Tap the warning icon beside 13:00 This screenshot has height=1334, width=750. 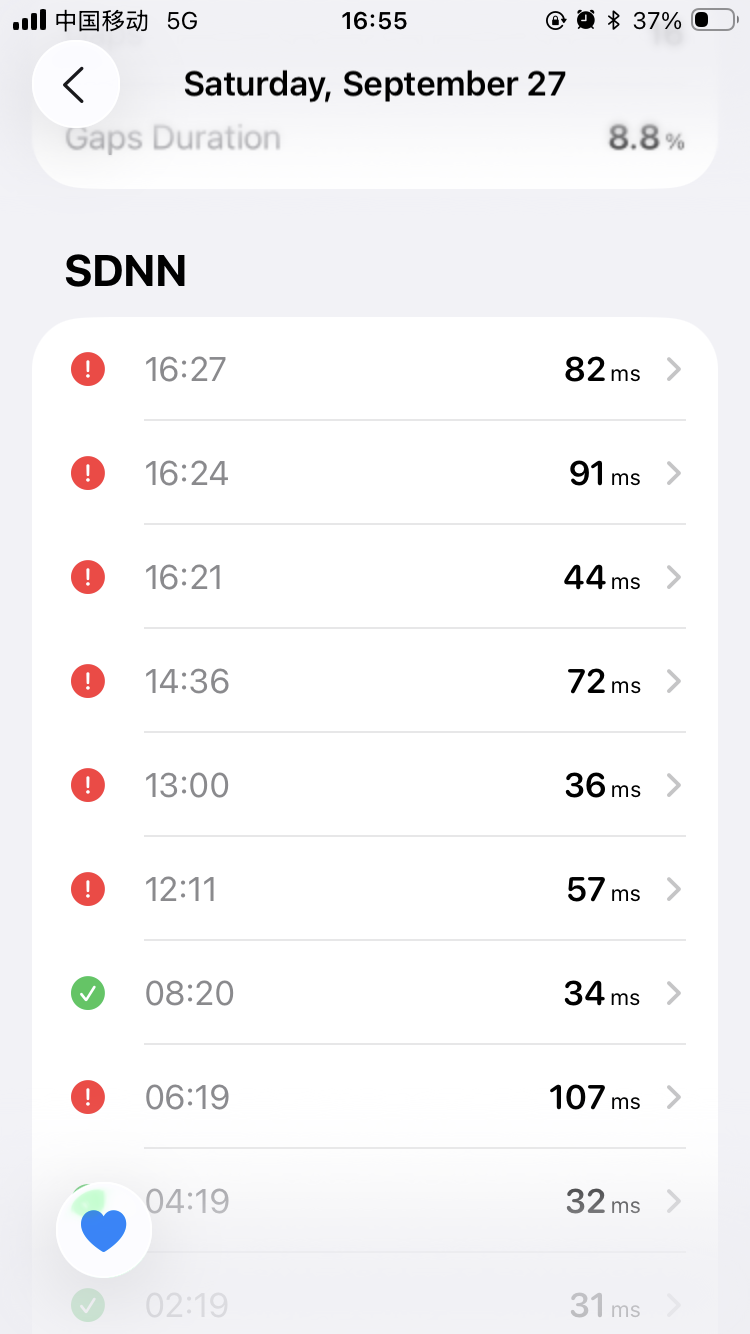[88, 786]
